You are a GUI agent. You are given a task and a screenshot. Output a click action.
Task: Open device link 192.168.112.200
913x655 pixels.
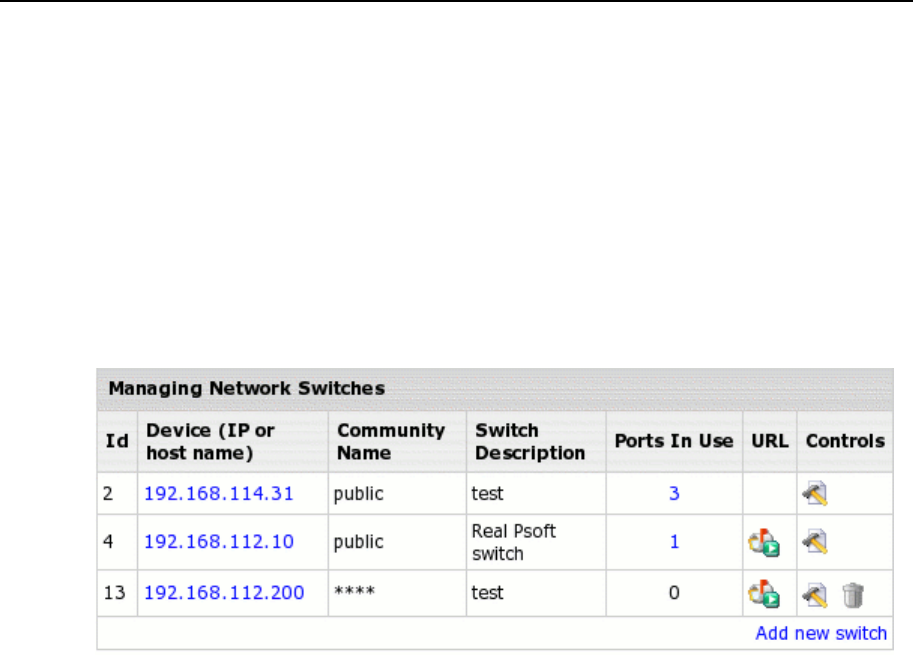(224, 593)
